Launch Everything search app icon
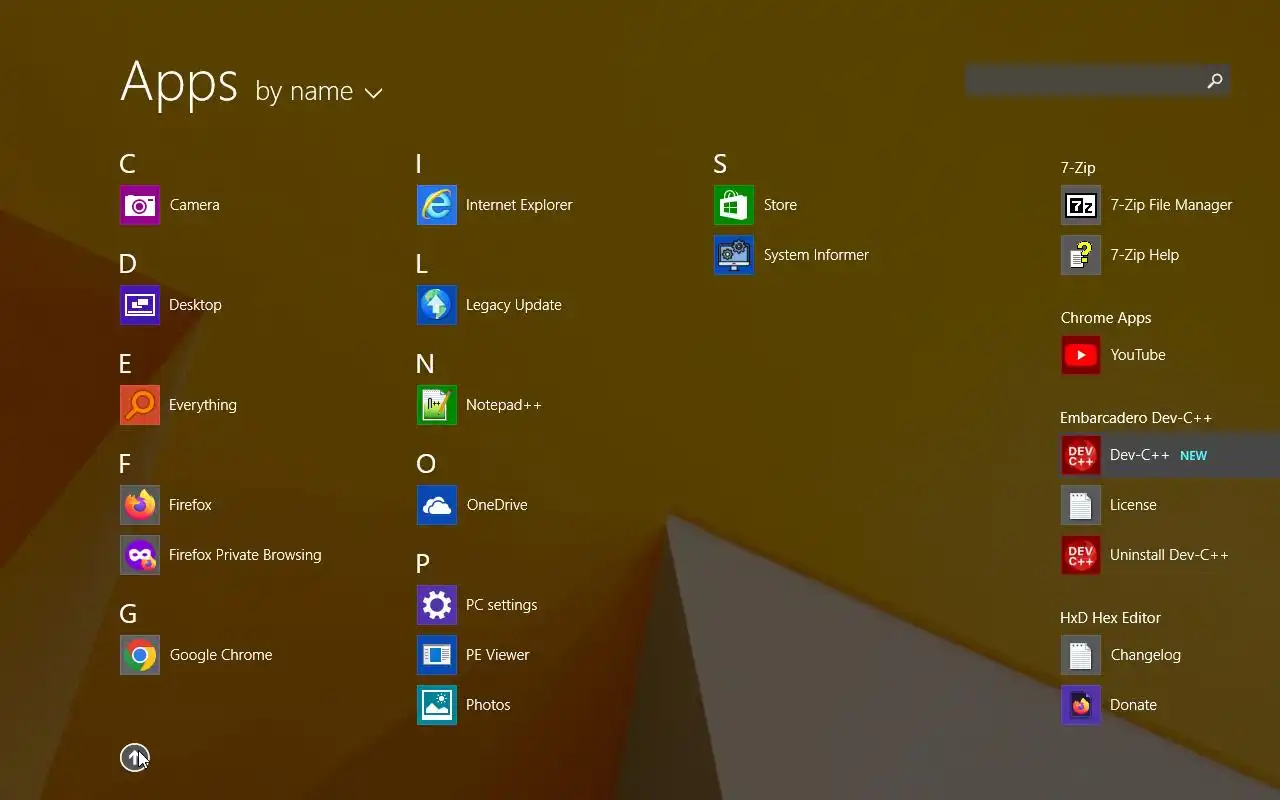Screen dimensions: 1280x800 (140, 405)
